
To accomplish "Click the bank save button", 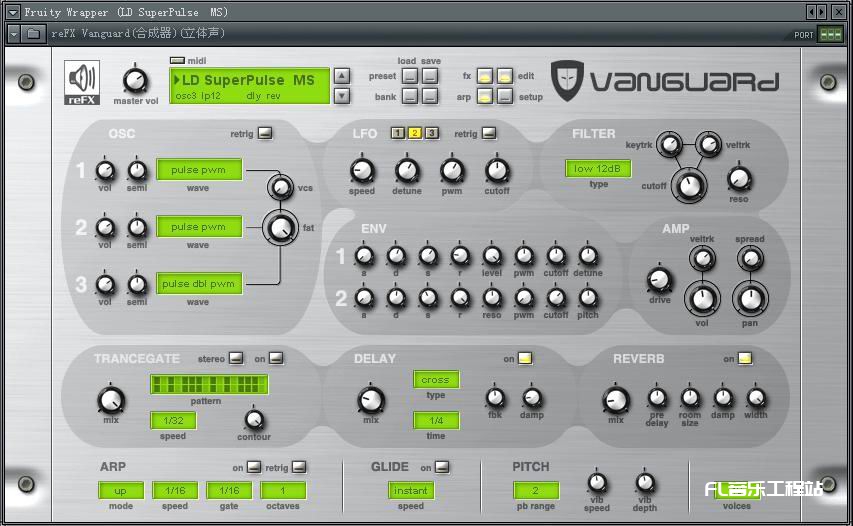I will (430, 96).
